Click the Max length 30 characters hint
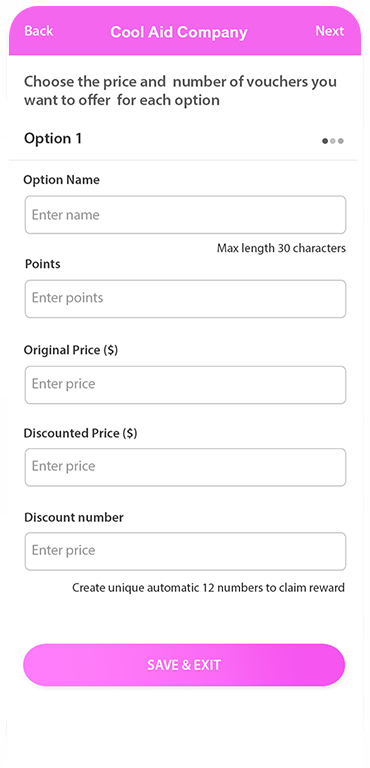Image resolution: width=370 pixels, height=768 pixels. [281, 248]
